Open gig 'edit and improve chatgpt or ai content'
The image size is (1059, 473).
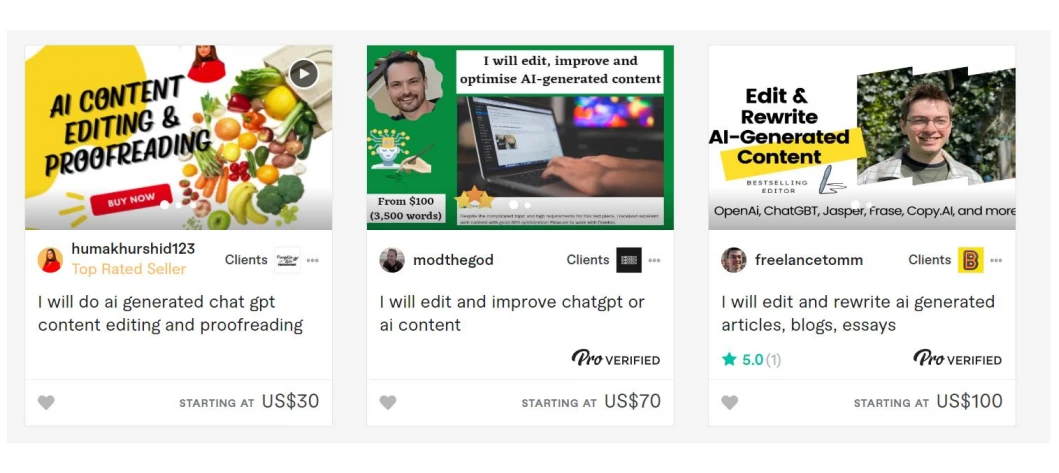pos(512,314)
